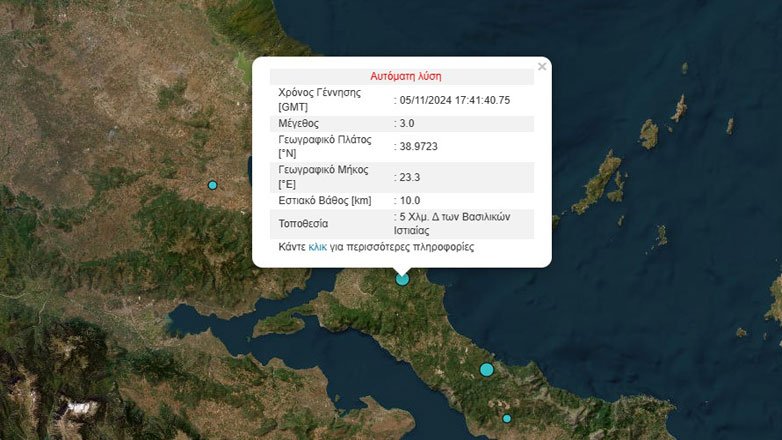This screenshot has height=440, width=782.
Task: Click the location text 'Βασιλικών Ιστιαίας'
Action: tap(452, 223)
